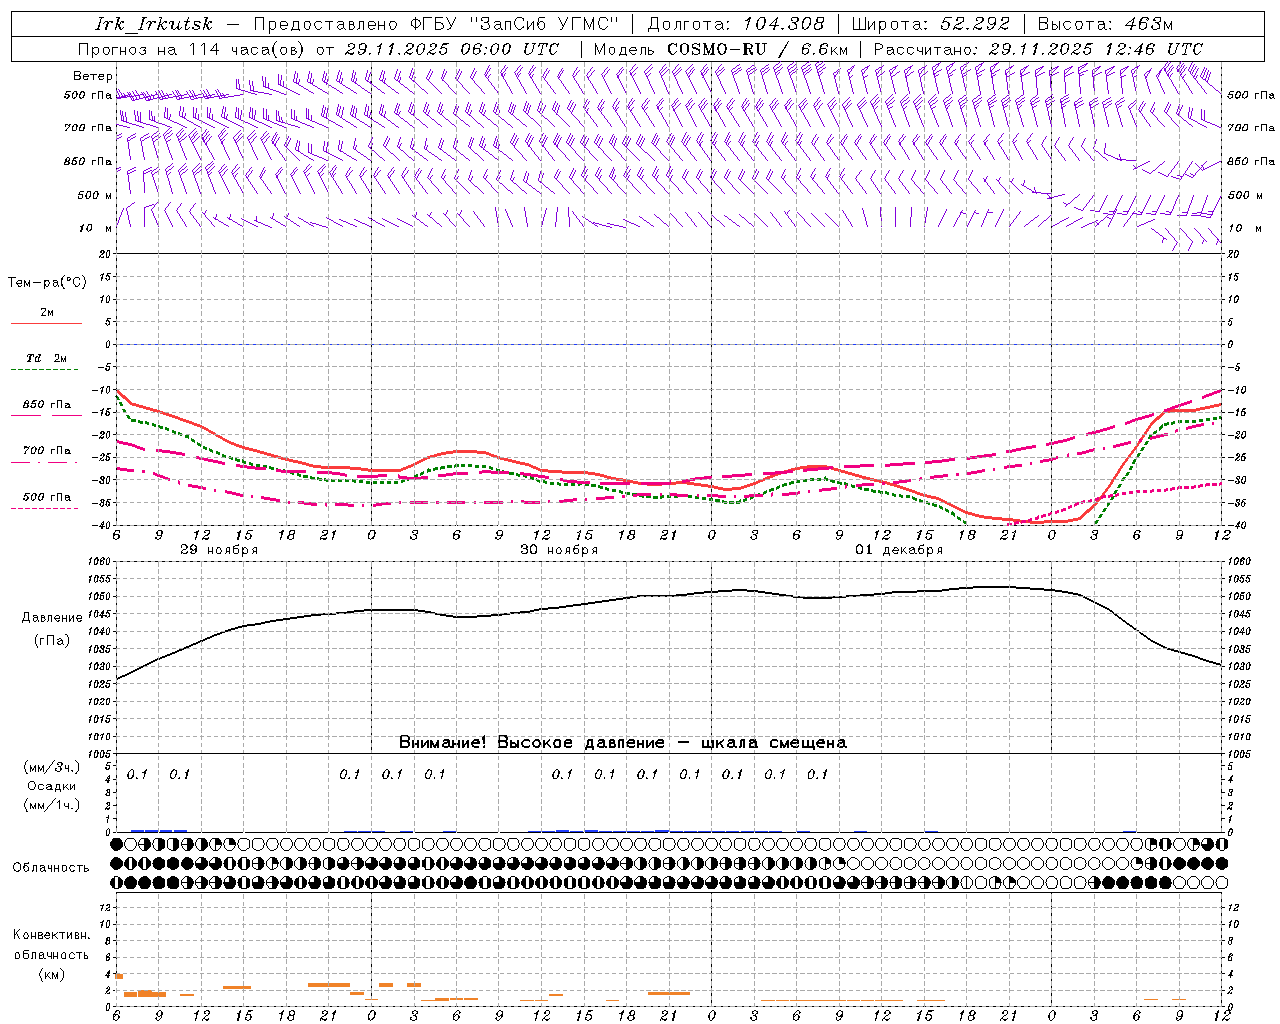Select the 2м temperature legend line
This screenshot has height=1024, width=1280.
point(46,313)
